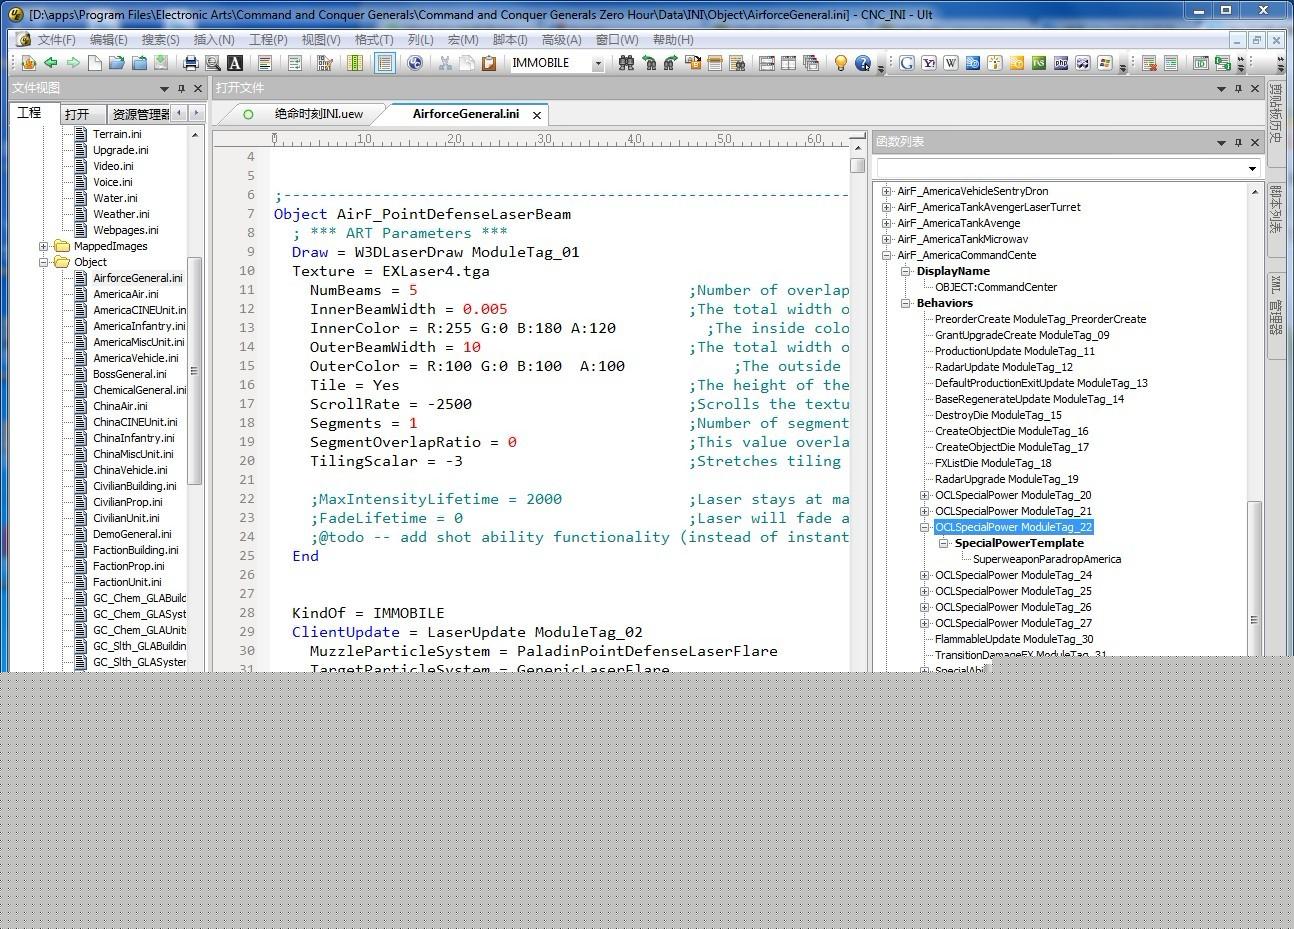Open the function list filter dropdown
This screenshot has width=1294, height=929.
point(1252,168)
